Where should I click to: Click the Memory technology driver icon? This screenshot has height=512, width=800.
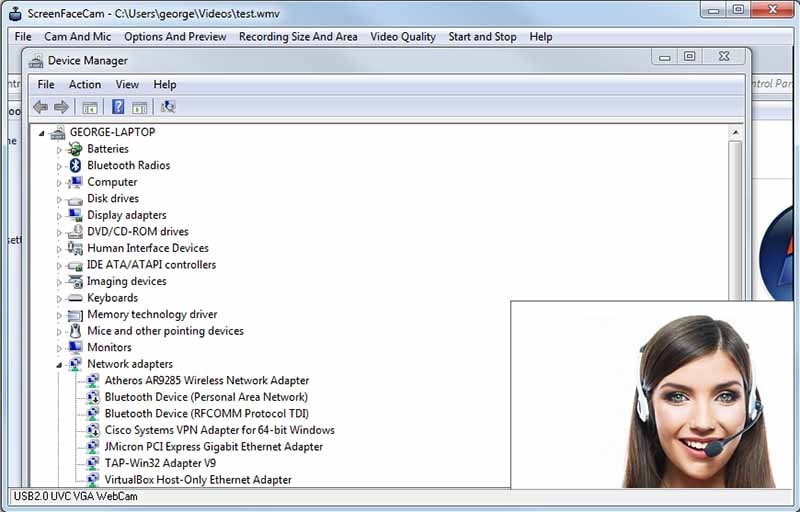(76, 315)
